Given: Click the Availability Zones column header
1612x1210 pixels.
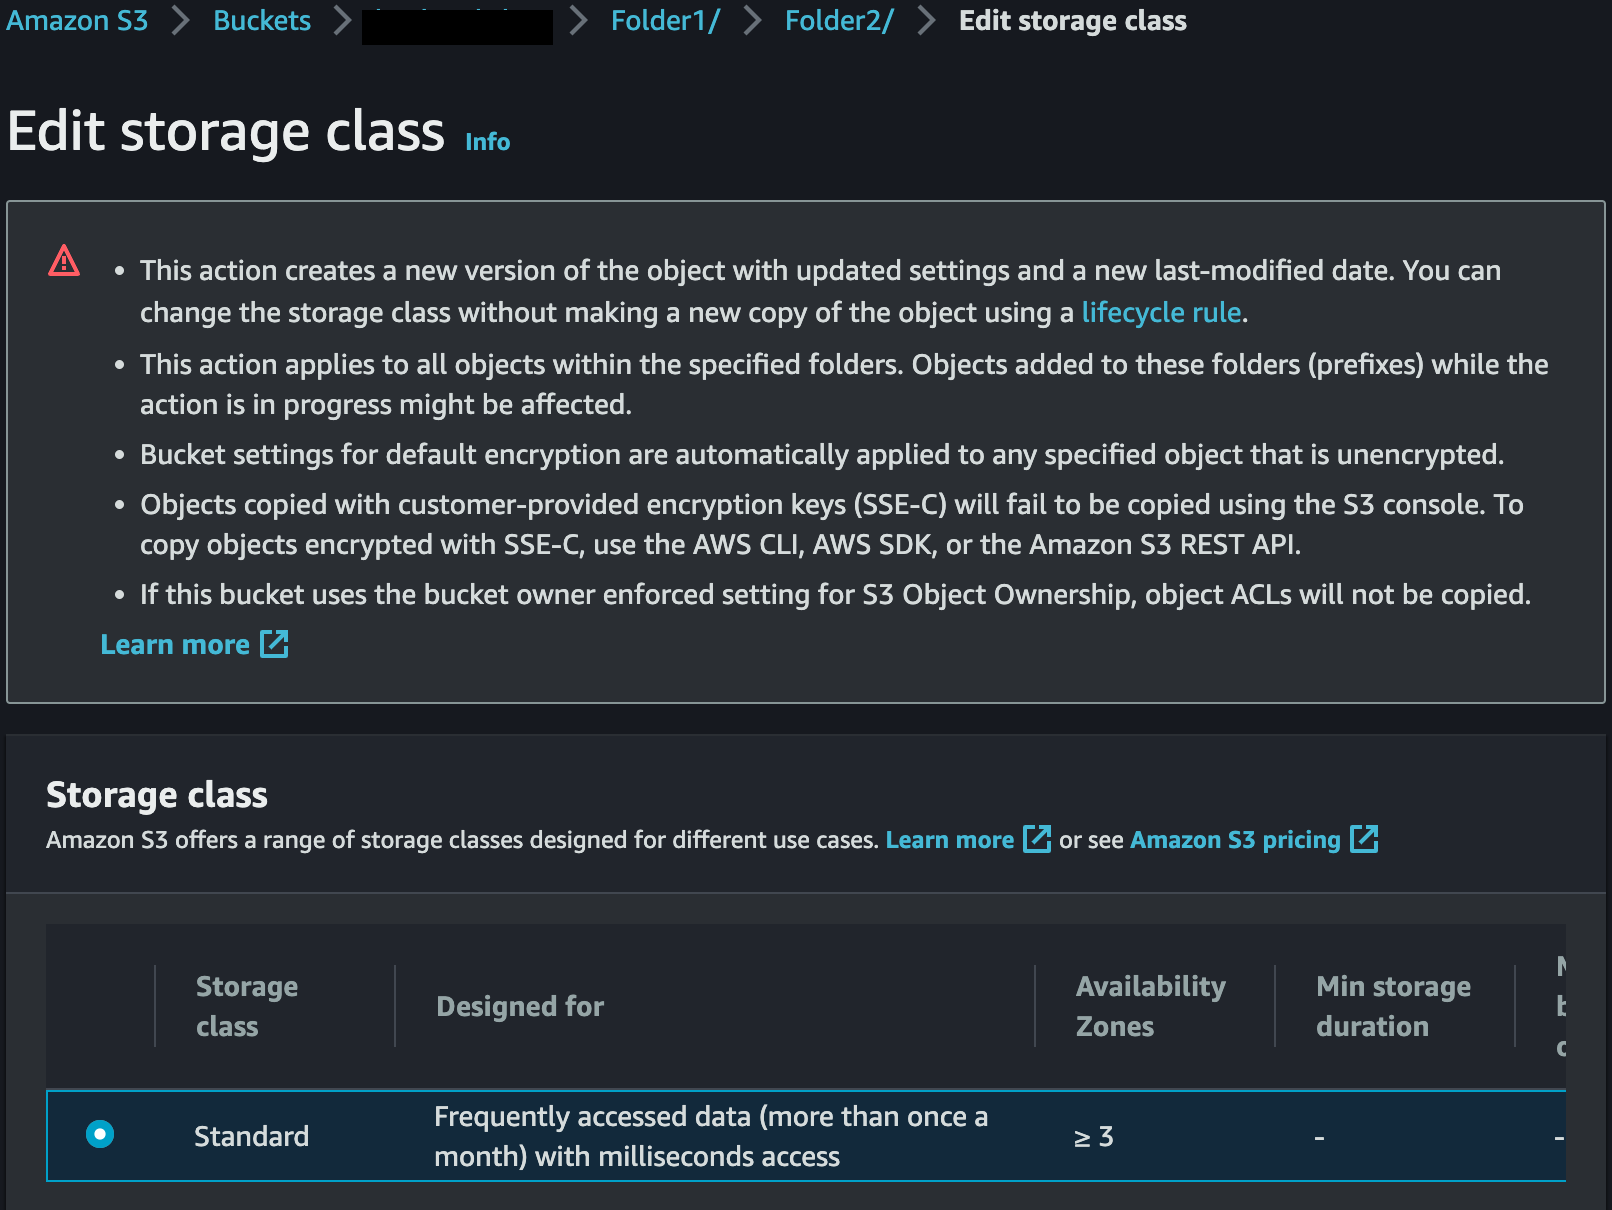Looking at the screenshot, I should point(1150,1006).
